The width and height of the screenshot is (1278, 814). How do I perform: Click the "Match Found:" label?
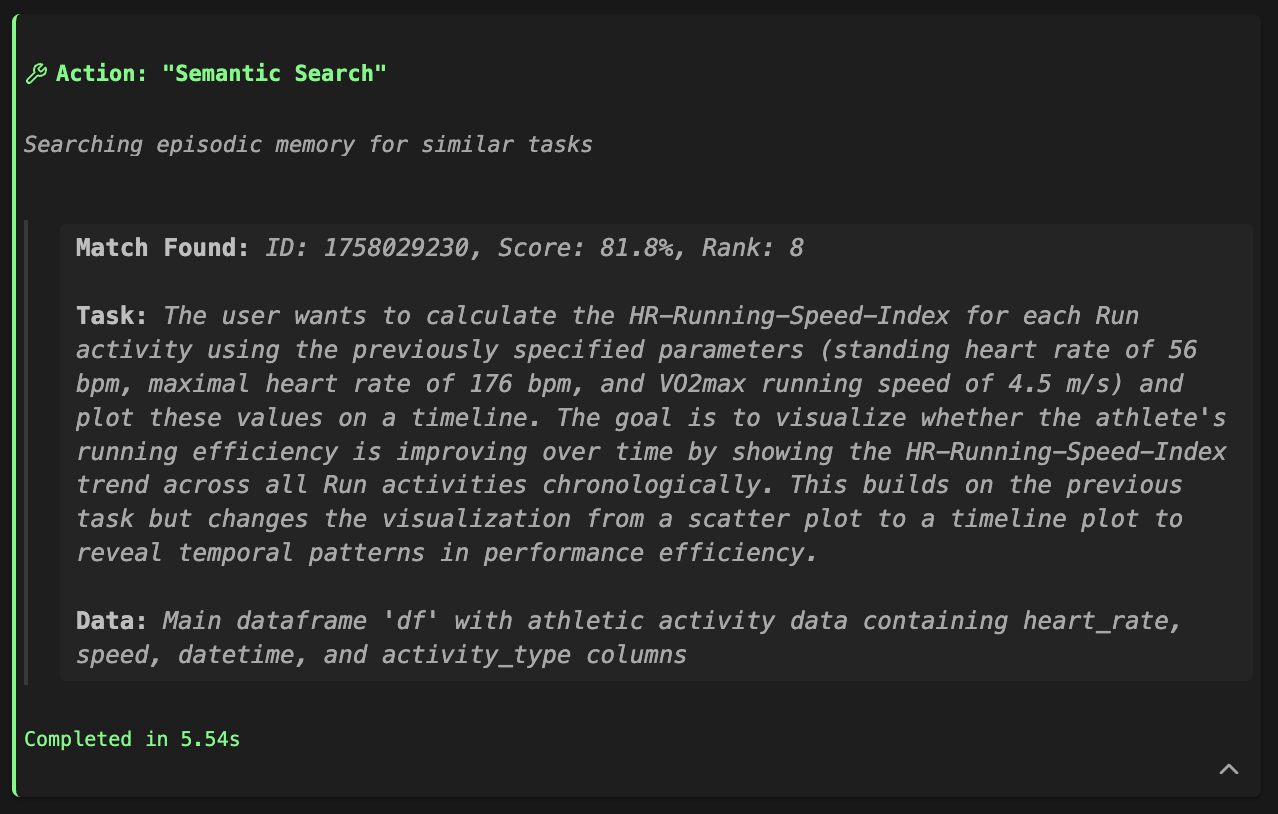pos(163,248)
